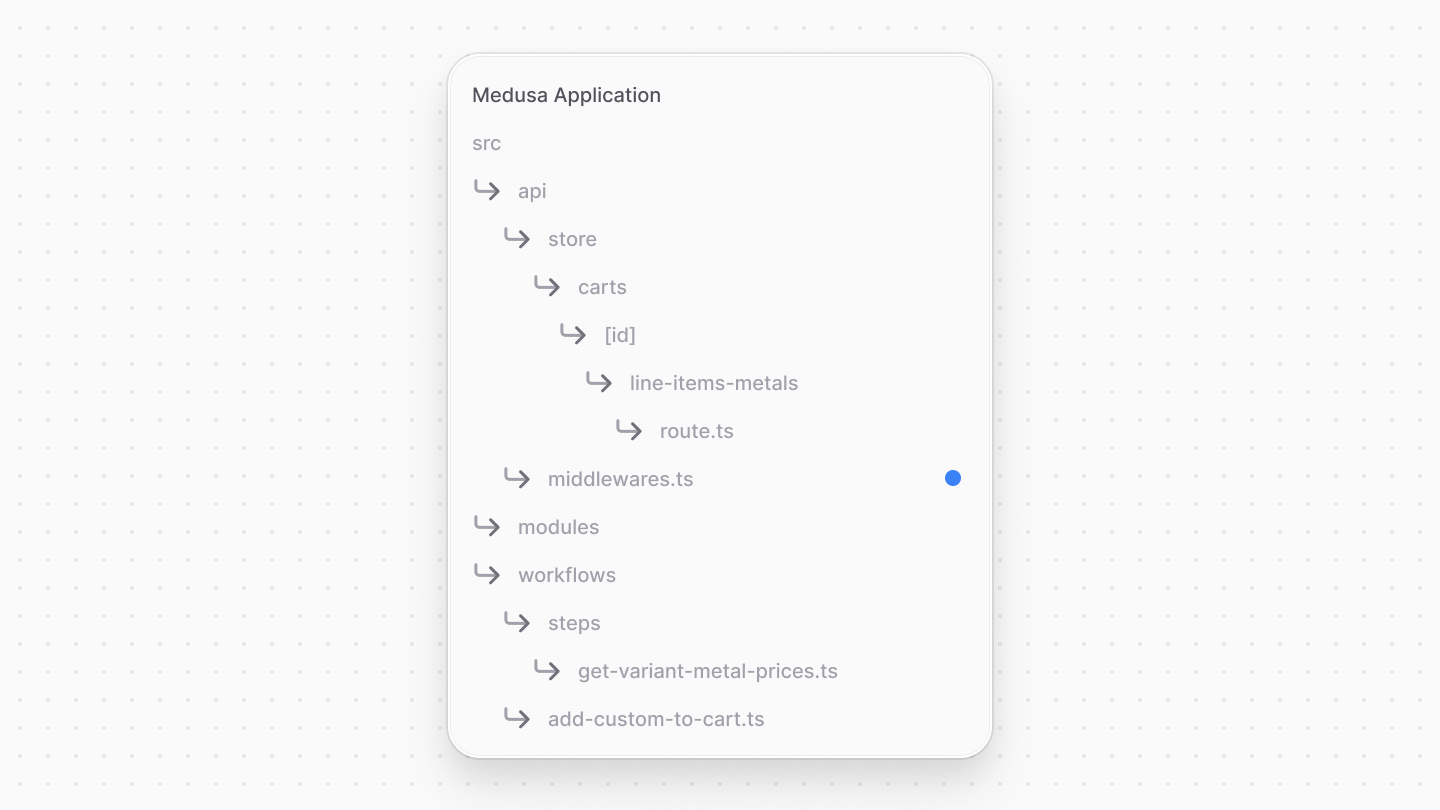
Task: Click the arrow icon beside steps folder
Action: coord(517,623)
